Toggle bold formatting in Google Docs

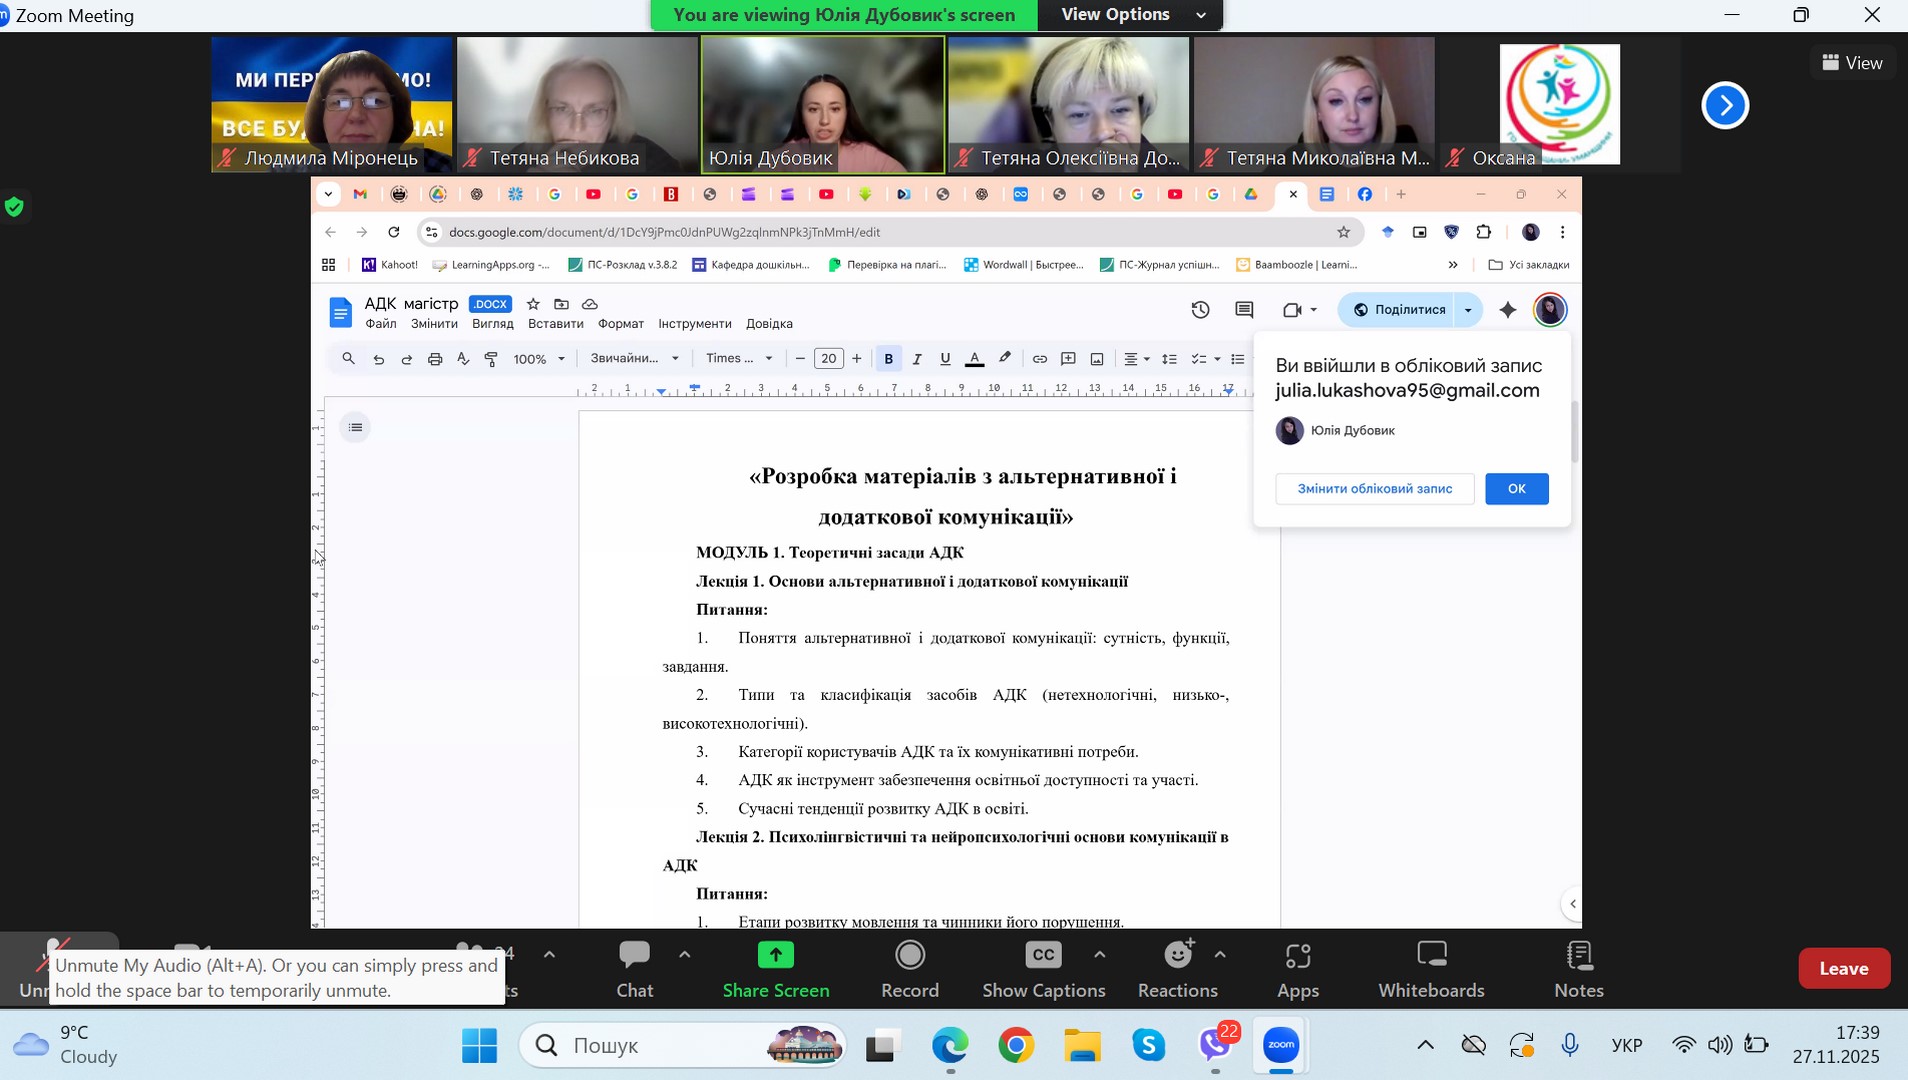click(x=888, y=359)
